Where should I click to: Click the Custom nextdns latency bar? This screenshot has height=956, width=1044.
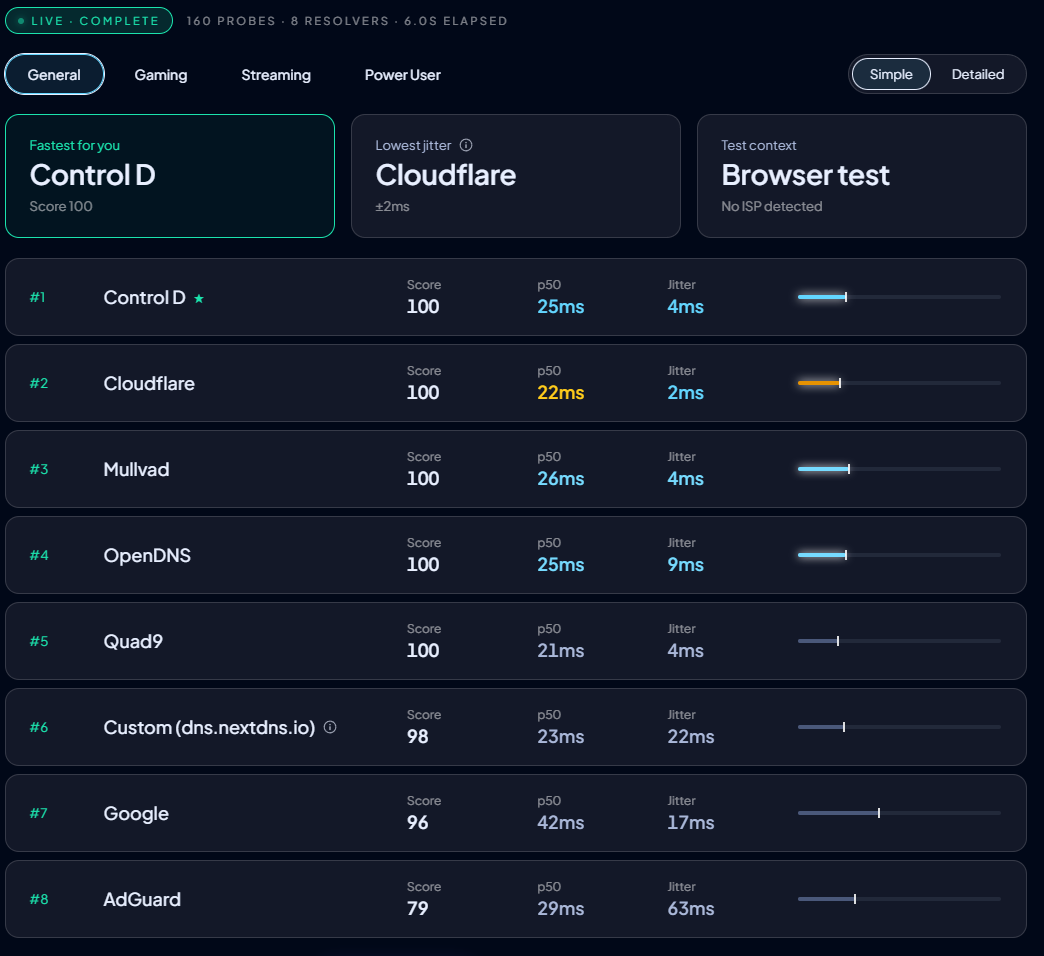click(x=899, y=727)
